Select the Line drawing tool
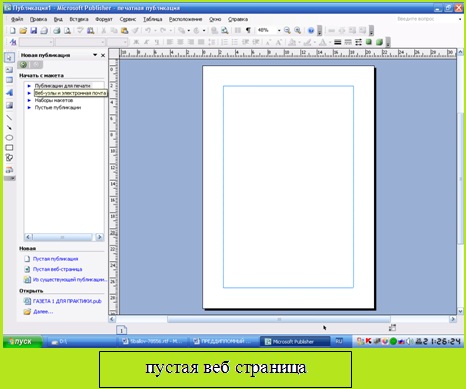Viewport: 466px width, 389px height. [x=9, y=117]
